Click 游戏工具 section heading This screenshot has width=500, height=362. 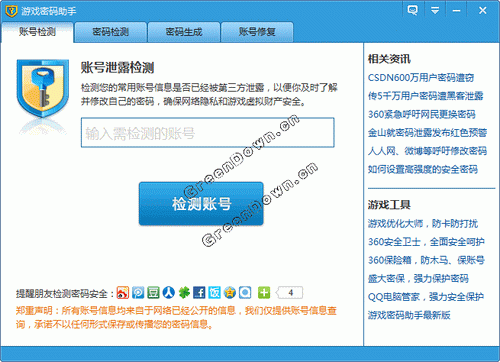pyautogui.click(x=389, y=205)
